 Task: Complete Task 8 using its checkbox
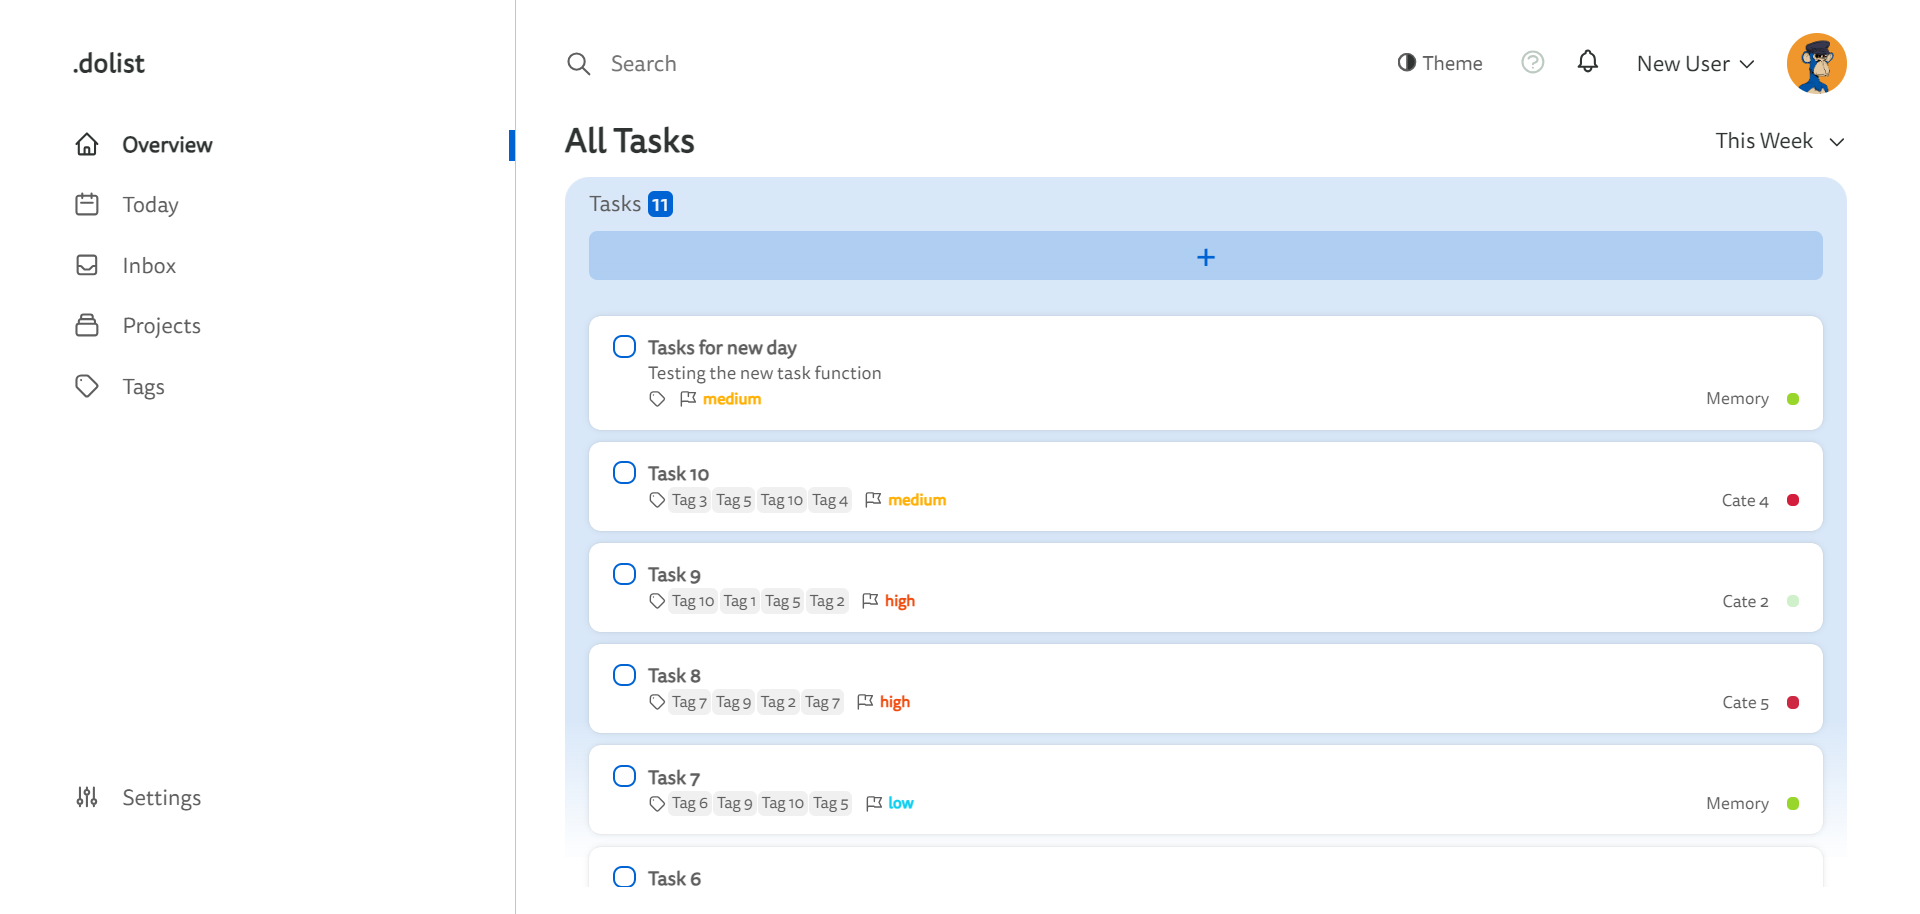624,675
